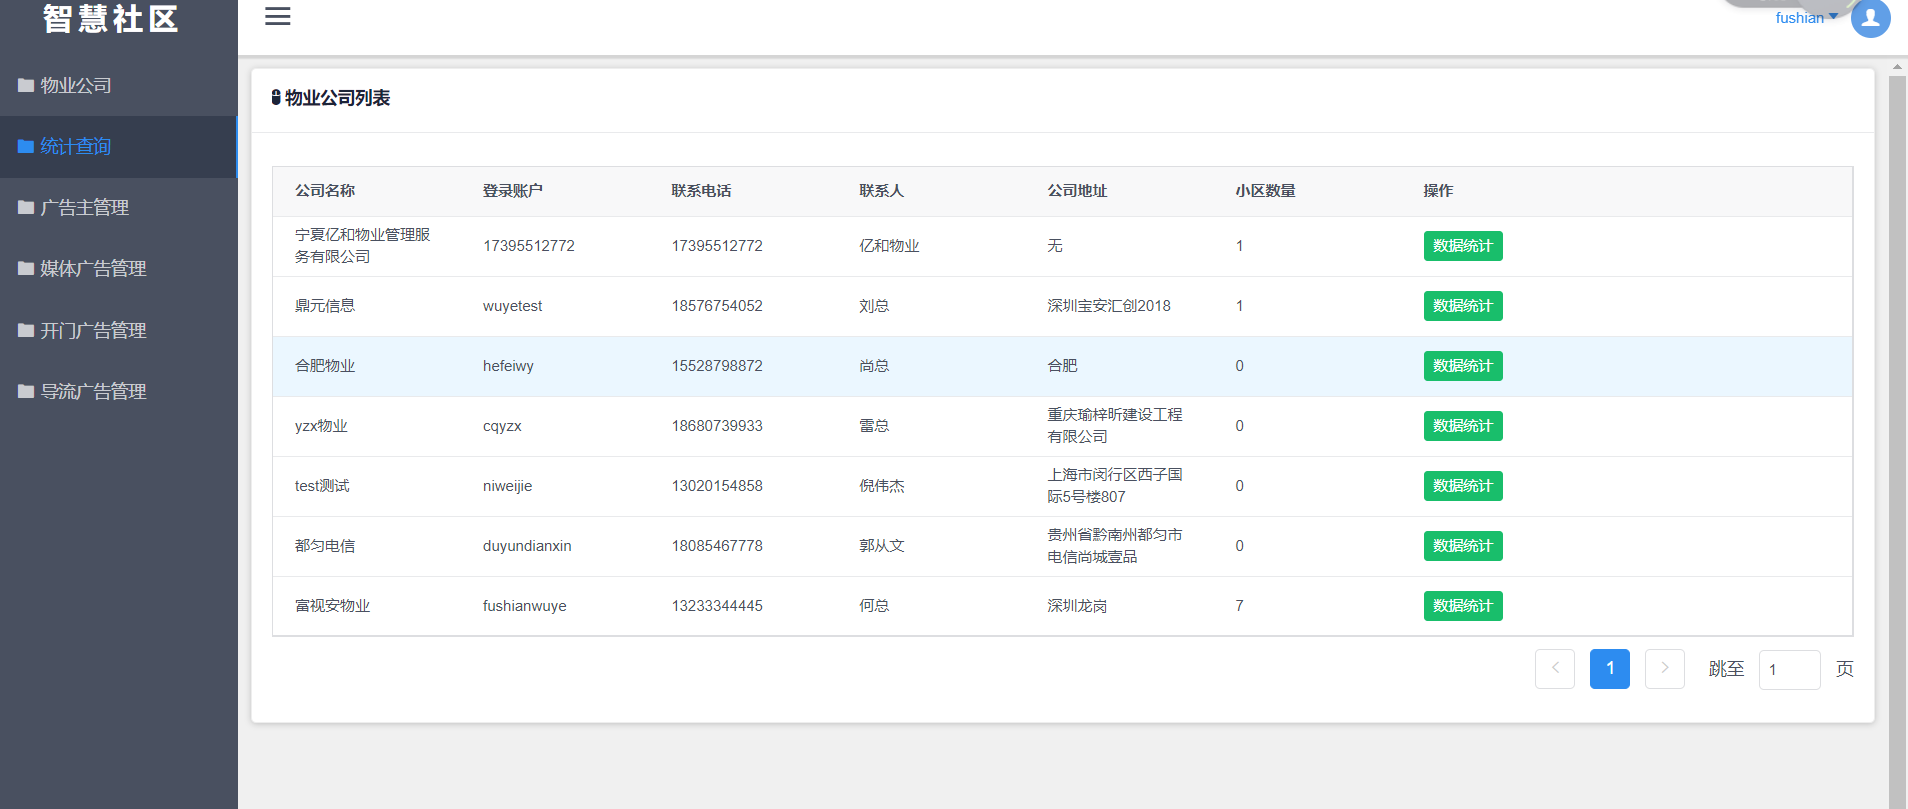Open 统计查询 sidebar menu

(x=118, y=147)
